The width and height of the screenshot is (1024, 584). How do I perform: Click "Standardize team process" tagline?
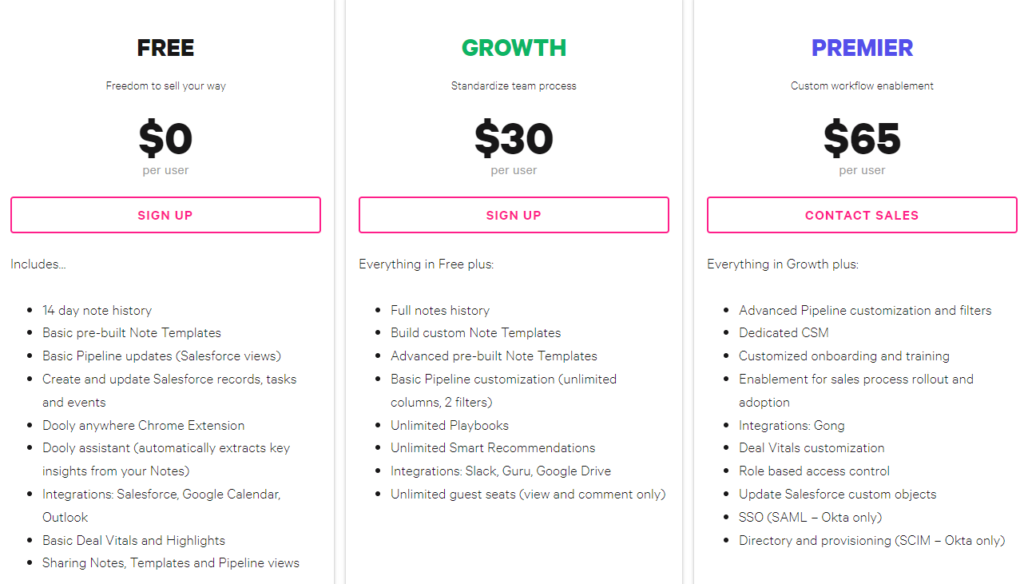[513, 86]
